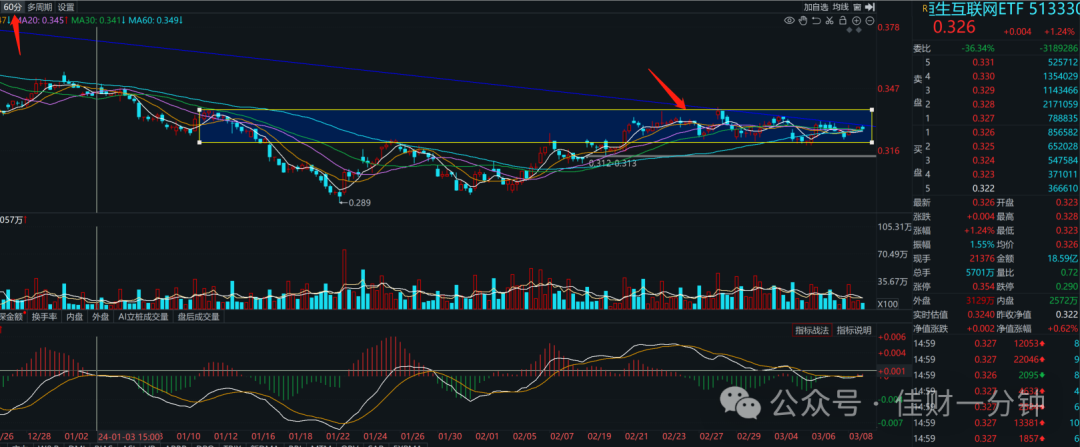Click the 0.312-0.313 annotation on chart
Image resolution: width=1080 pixels, height=447 pixels.
click(613, 163)
